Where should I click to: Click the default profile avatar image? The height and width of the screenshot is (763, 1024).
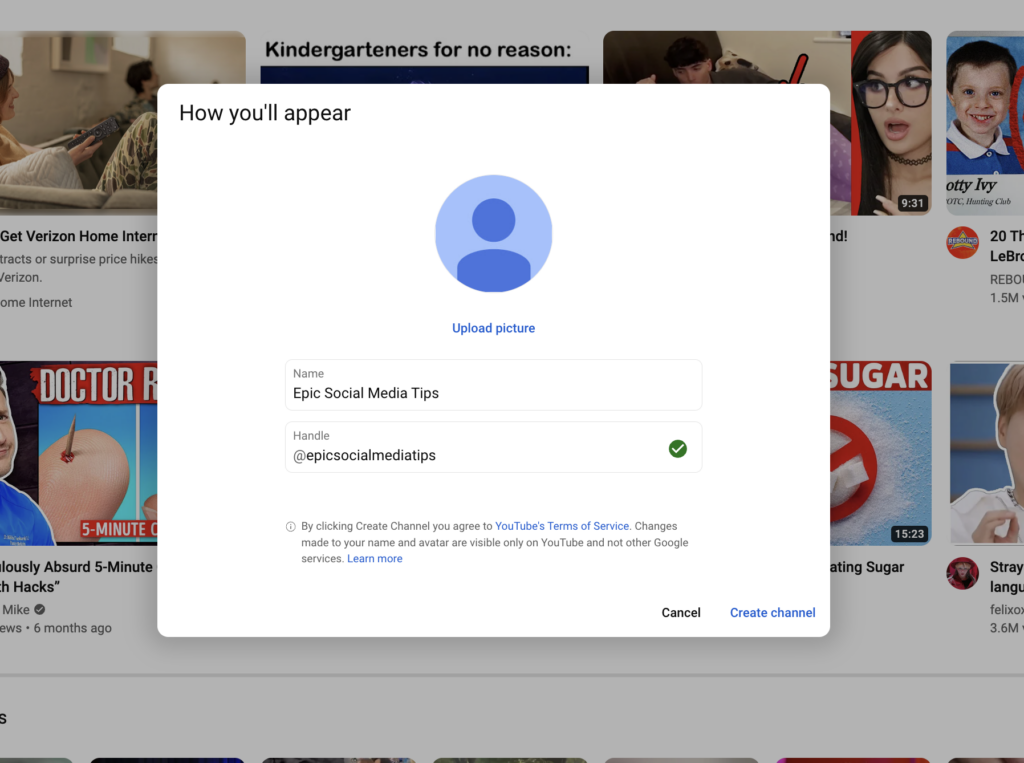[x=493, y=234]
